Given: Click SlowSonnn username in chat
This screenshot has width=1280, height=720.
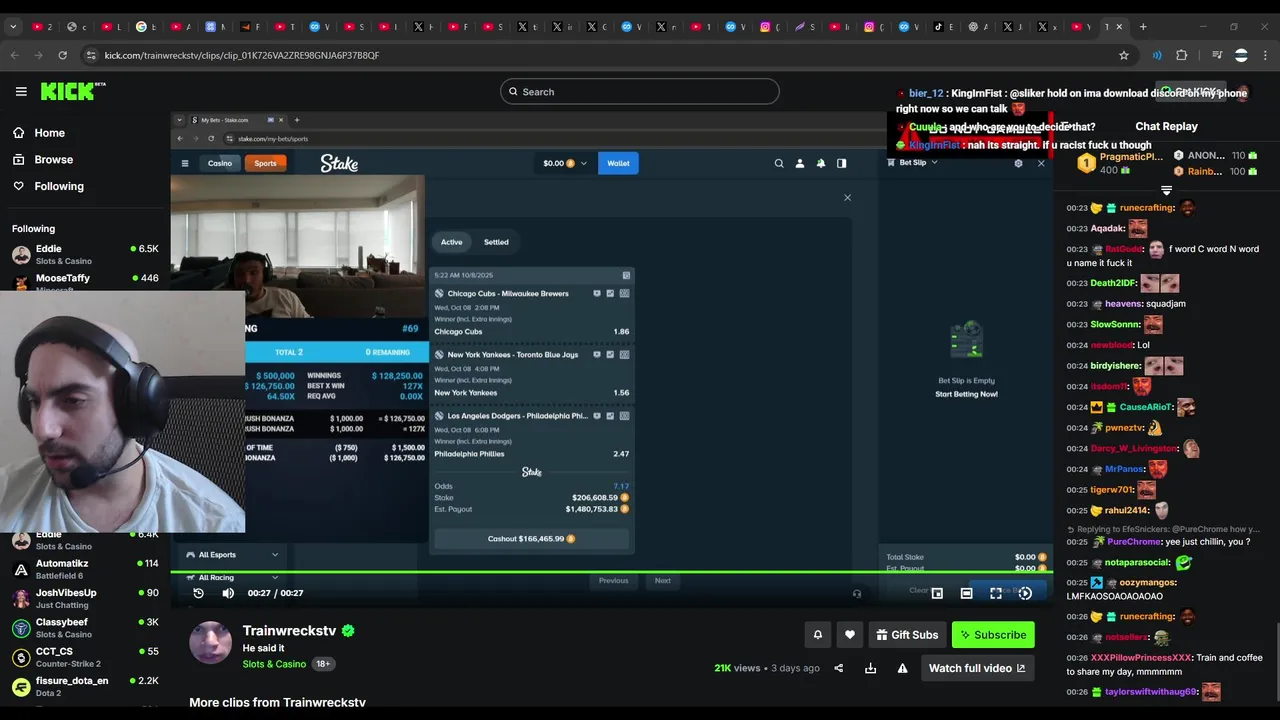Looking at the screenshot, I should coord(1115,325).
